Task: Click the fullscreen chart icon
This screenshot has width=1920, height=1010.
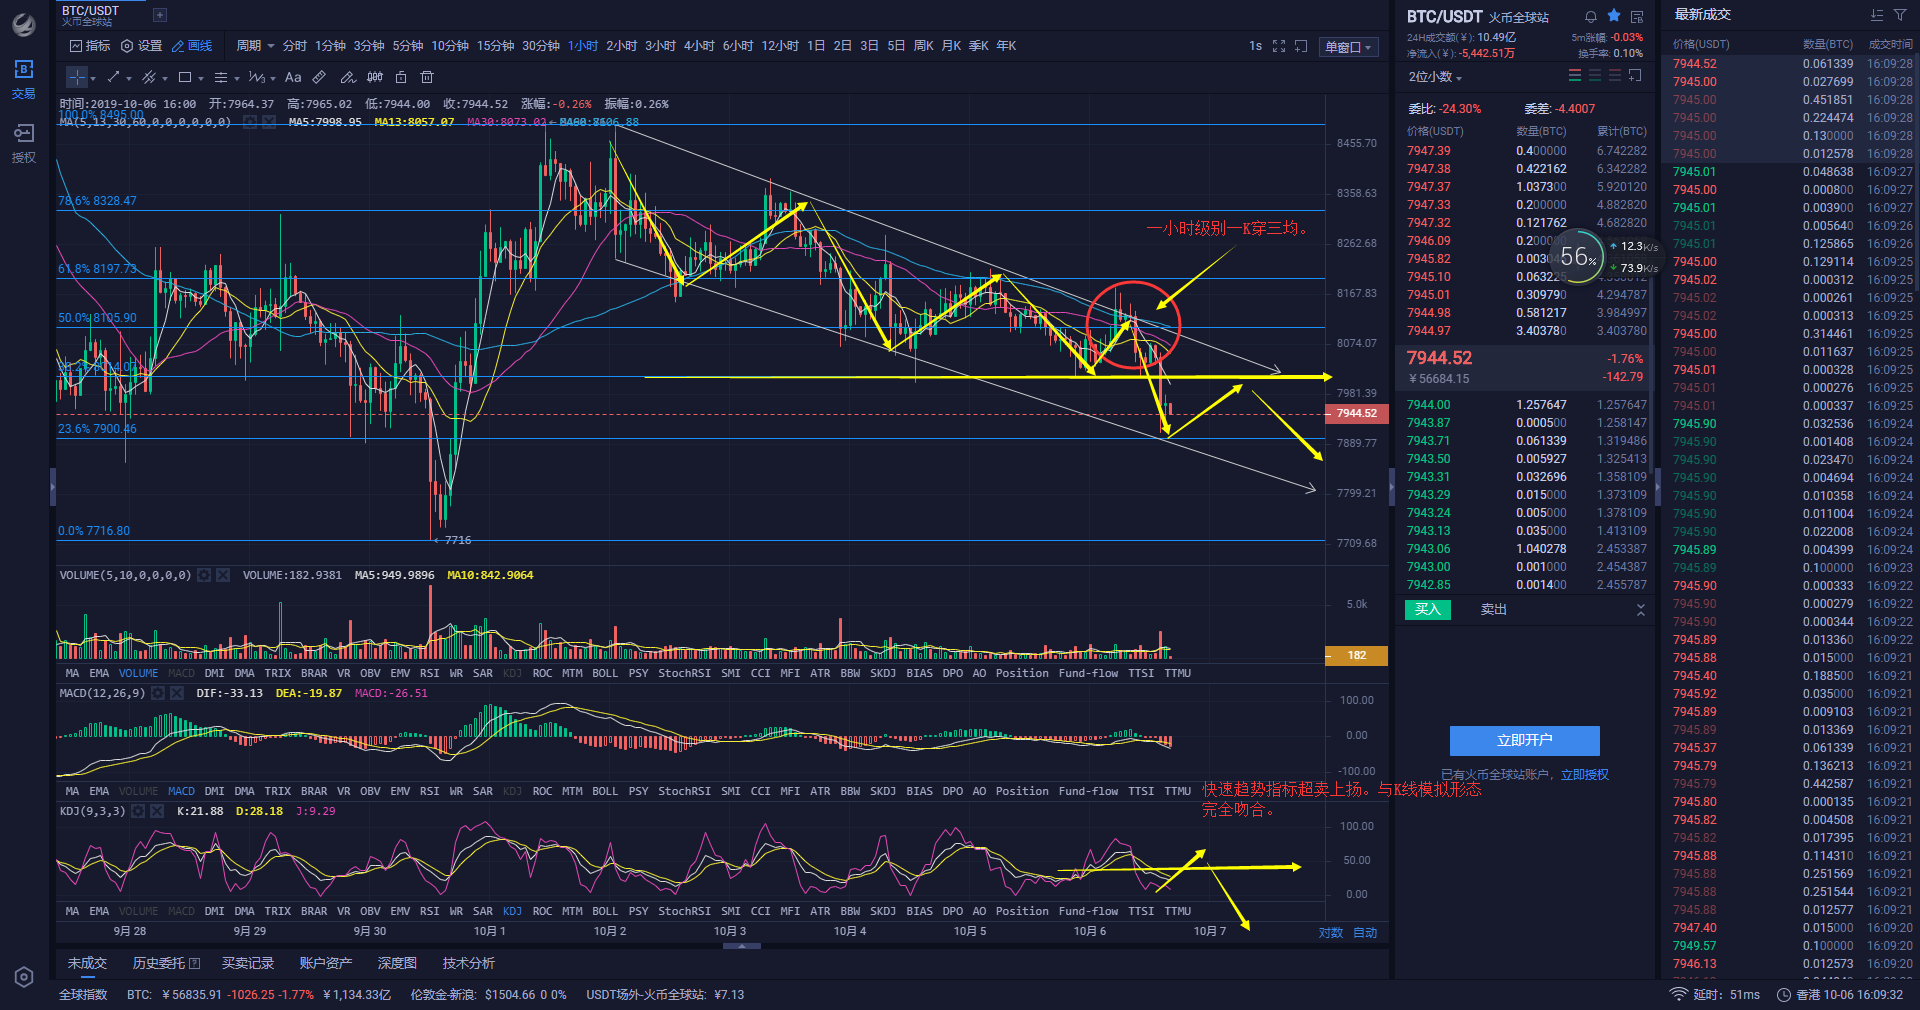Action: (x=1279, y=46)
